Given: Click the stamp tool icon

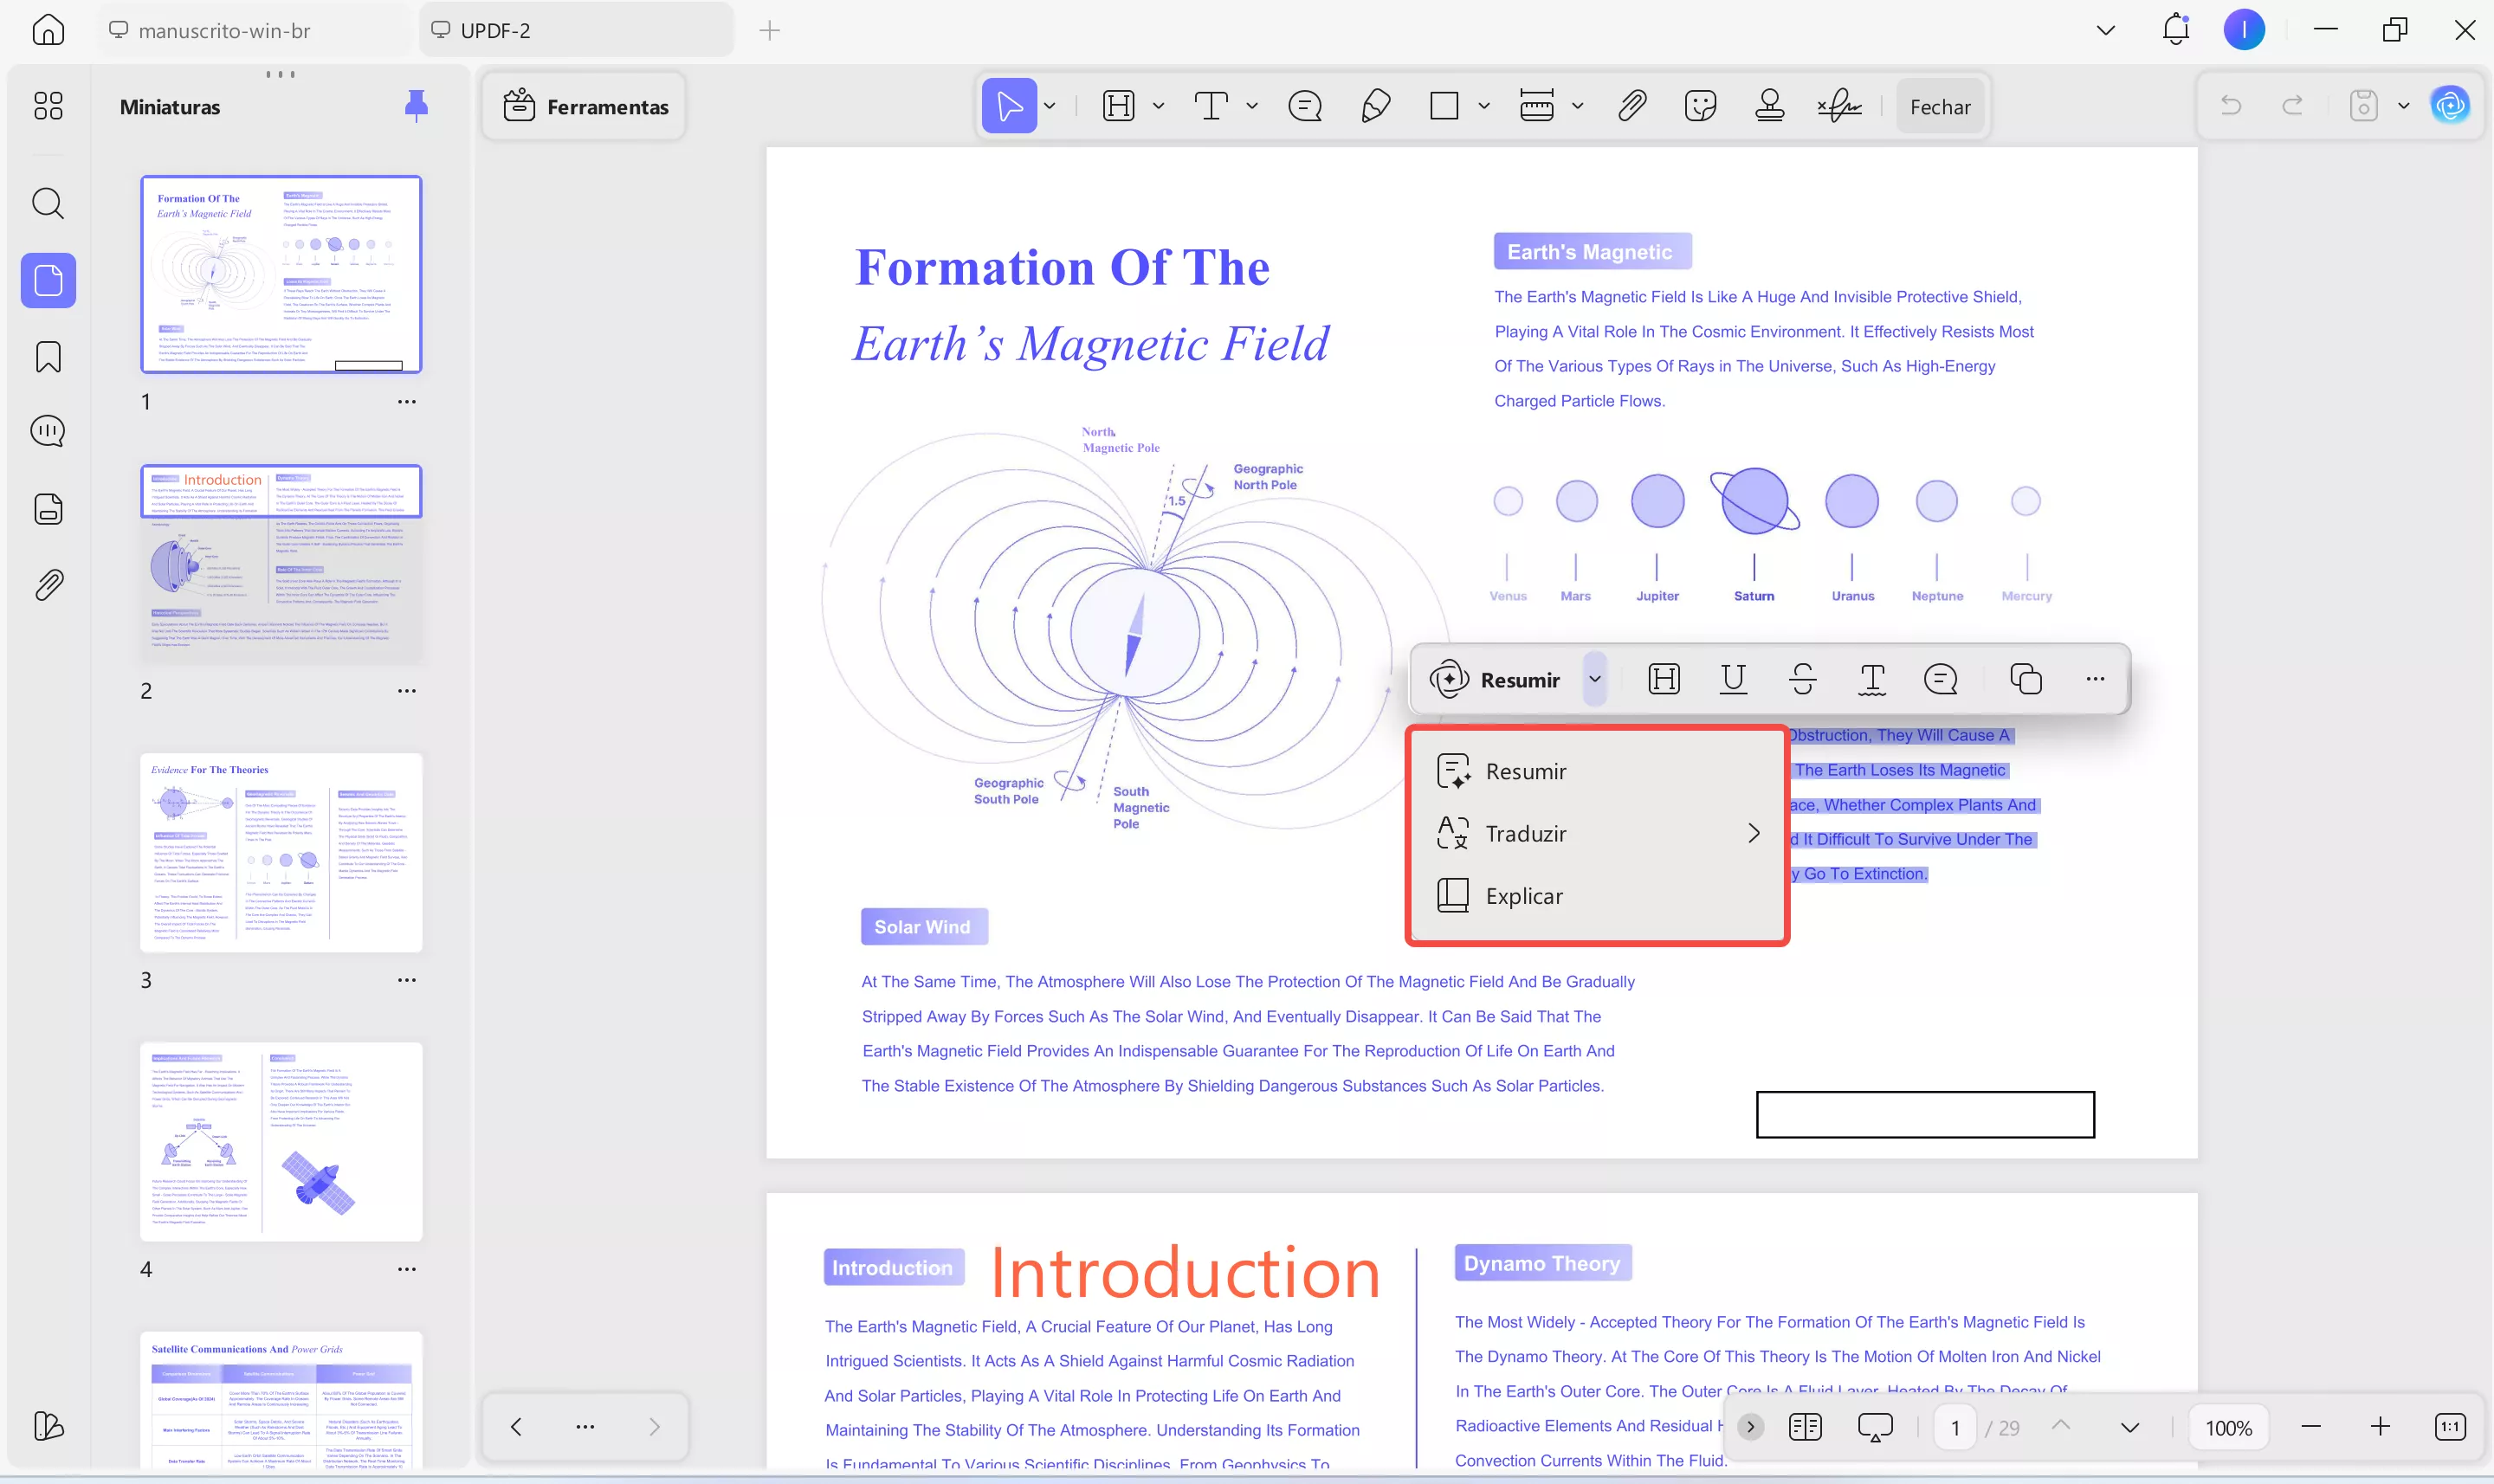Looking at the screenshot, I should tap(1769, 106).
